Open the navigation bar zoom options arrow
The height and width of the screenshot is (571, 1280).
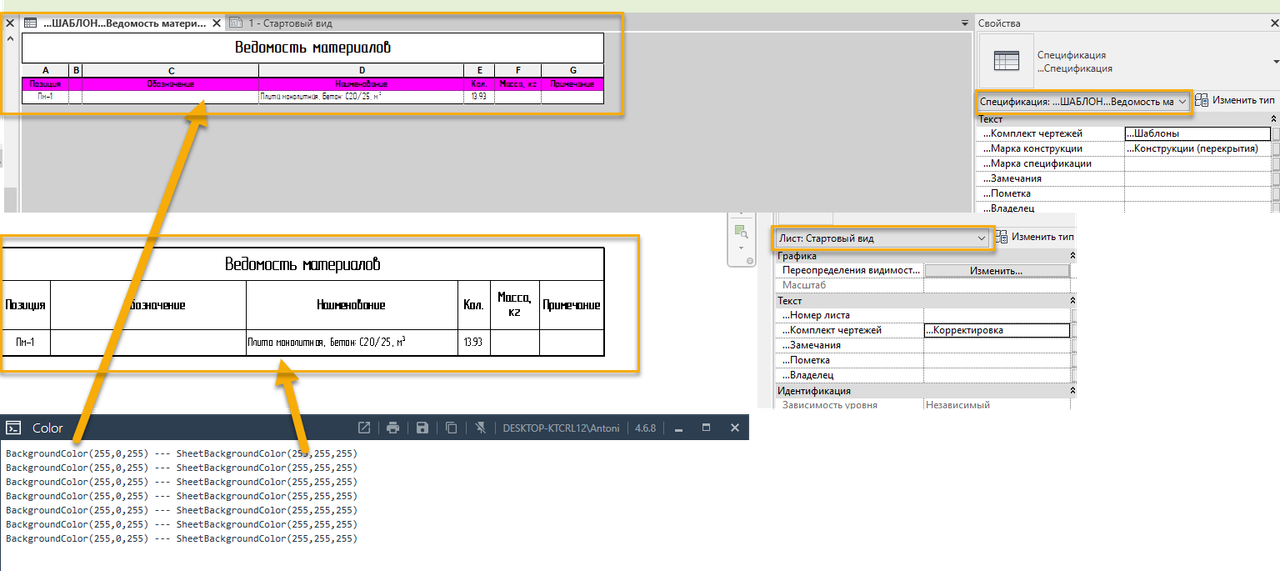[741, 247]
